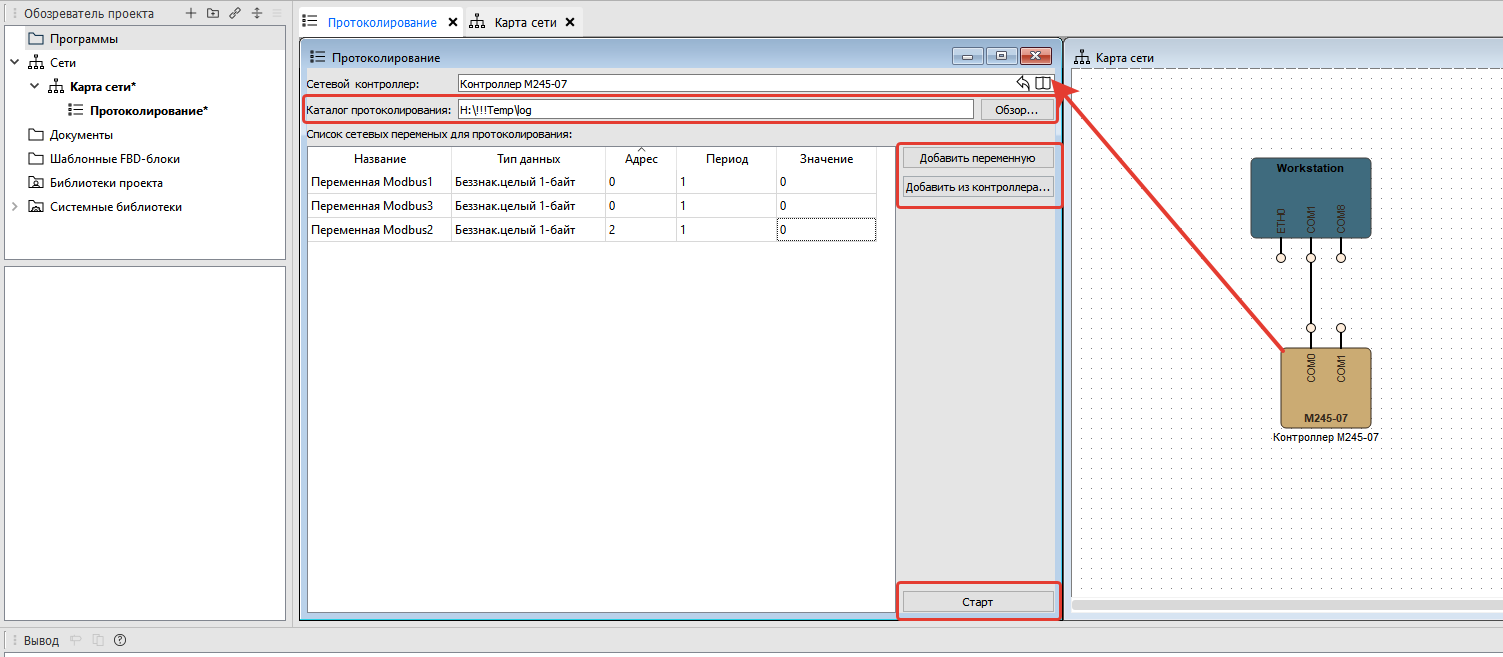Close the Протоколирование tab
The image size is (1503, 657).
click(453, 22)
